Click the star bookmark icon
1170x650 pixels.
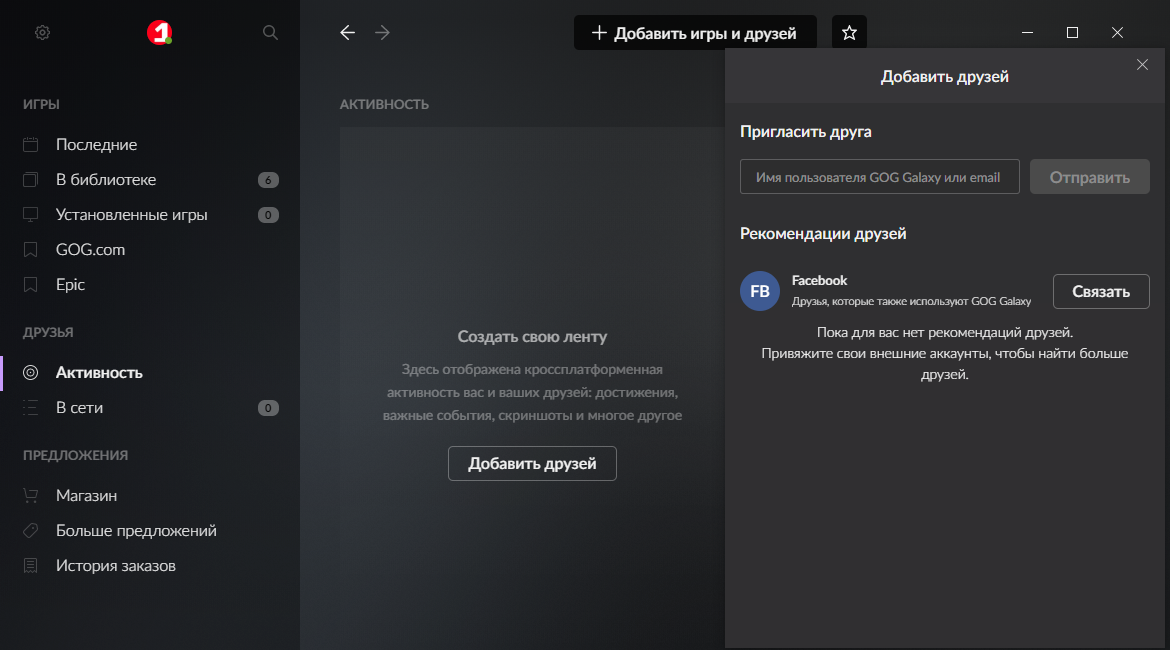point(849,33)
